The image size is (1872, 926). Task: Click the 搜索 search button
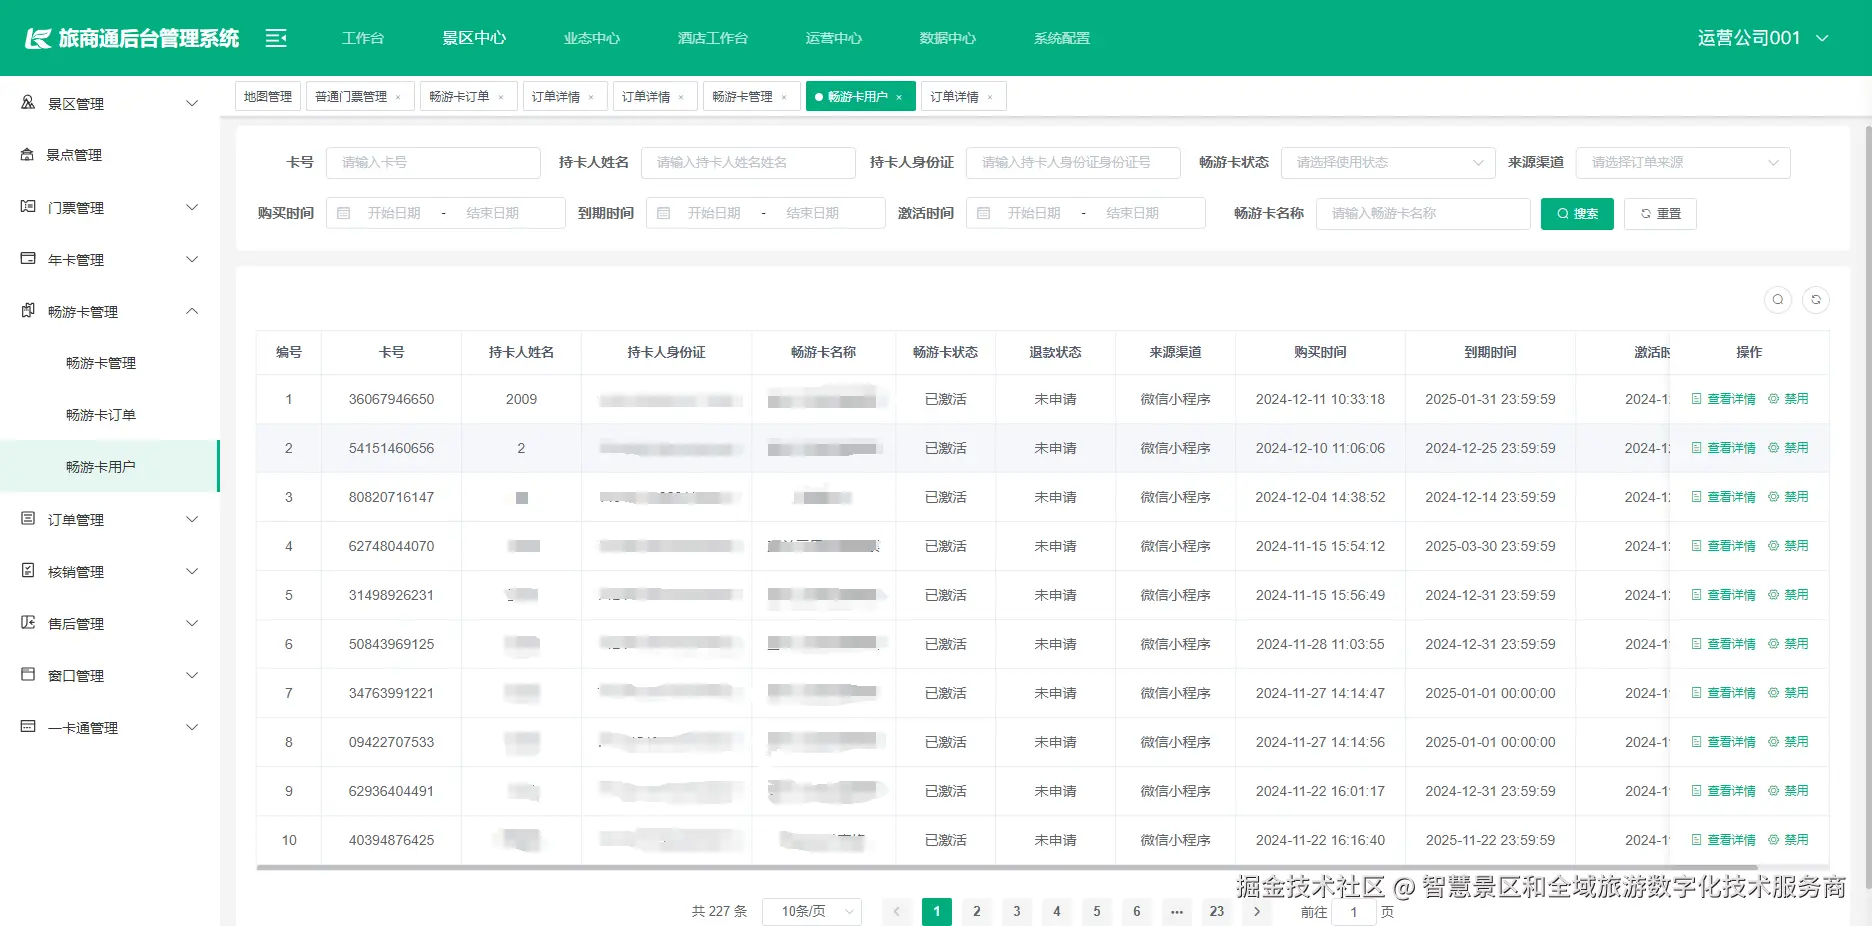(x=1577, y=213)
